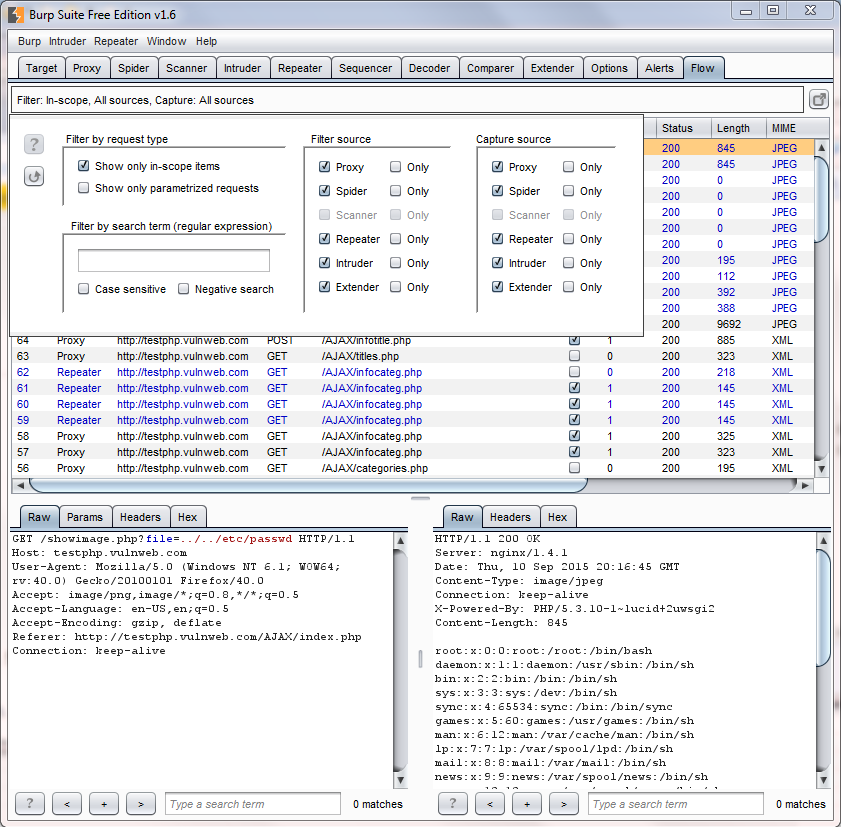Sort table by MIME column header

[797, 128]
